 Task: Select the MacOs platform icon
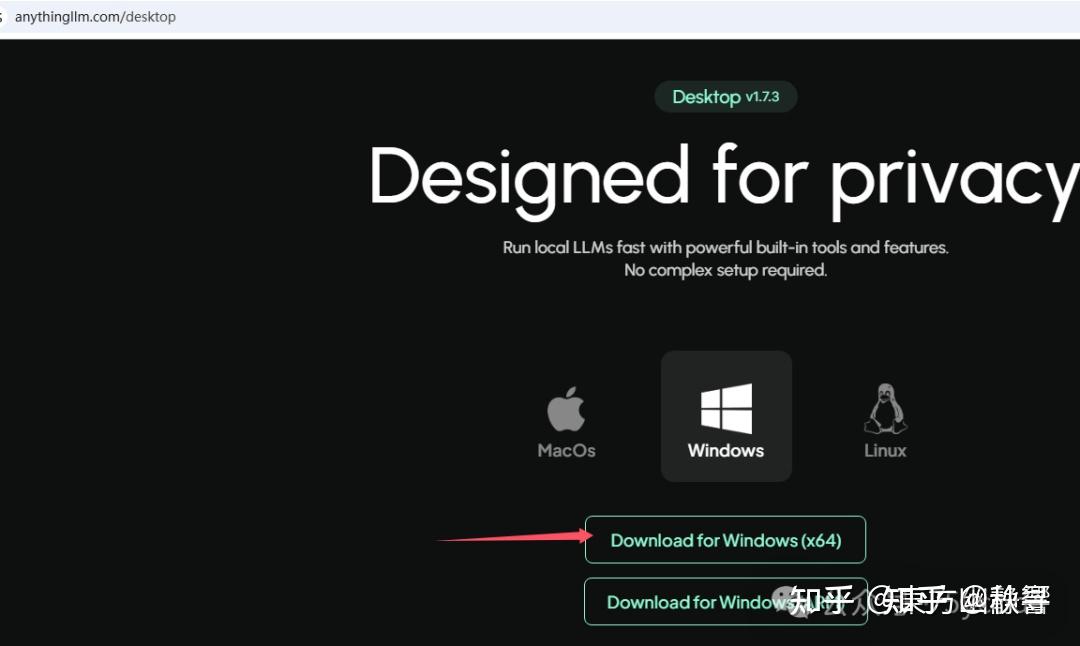[565, 409]
